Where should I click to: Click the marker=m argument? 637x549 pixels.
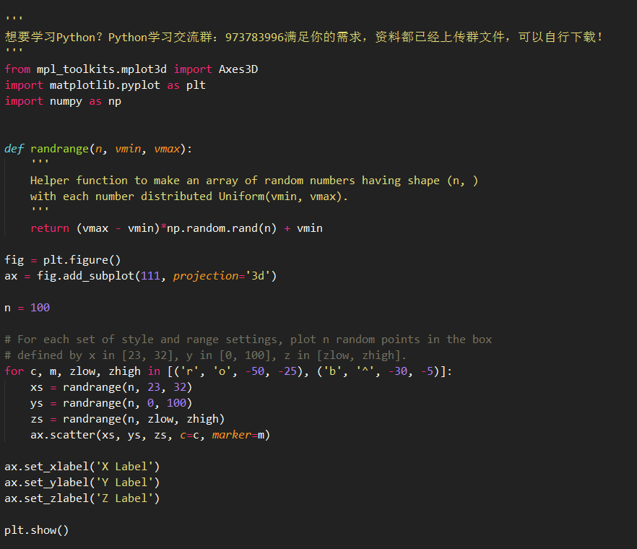click(241, 435)
